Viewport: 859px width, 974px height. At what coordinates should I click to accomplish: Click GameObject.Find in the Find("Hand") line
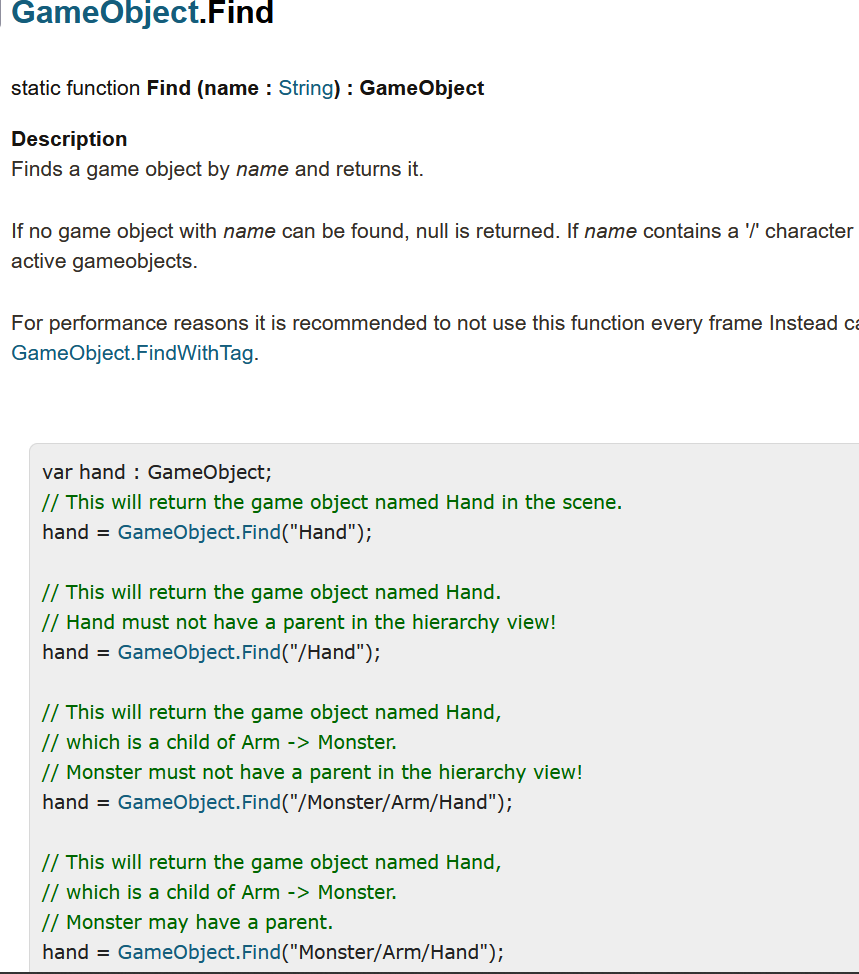[199, 532]
